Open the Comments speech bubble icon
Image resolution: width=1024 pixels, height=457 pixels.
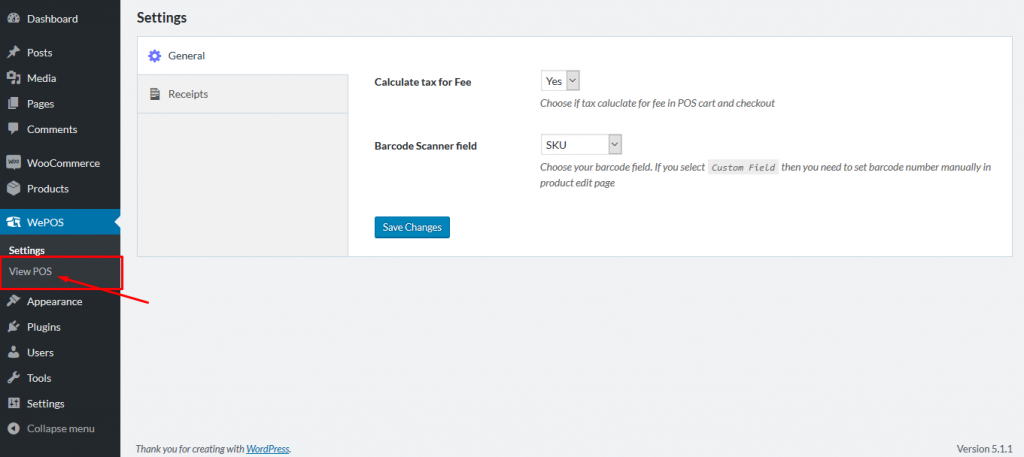pyautogui.click(x=13, y=129)
